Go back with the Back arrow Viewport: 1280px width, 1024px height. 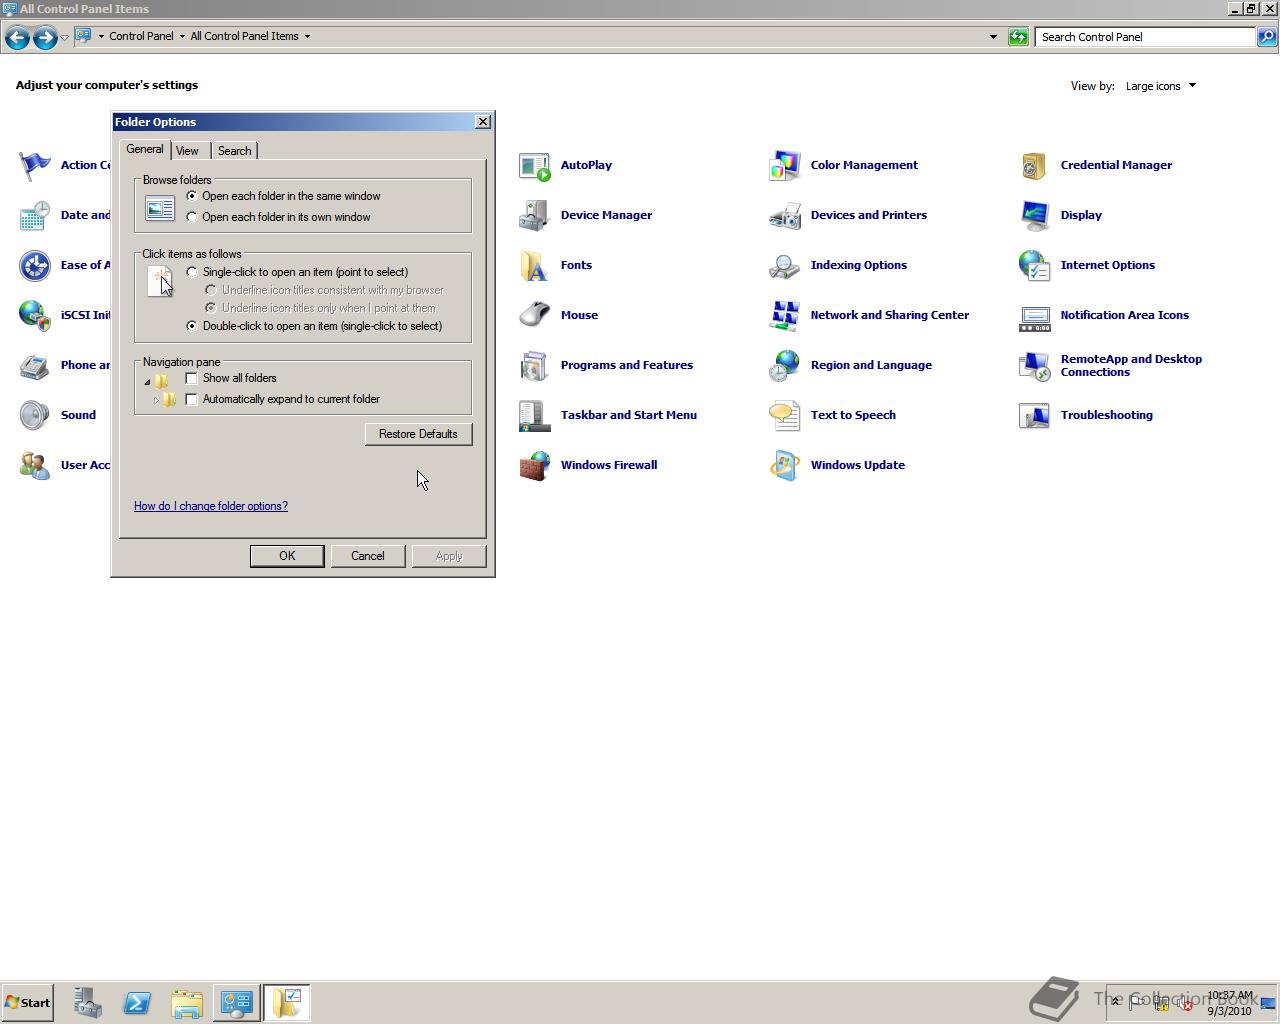(x=17, y=38)
